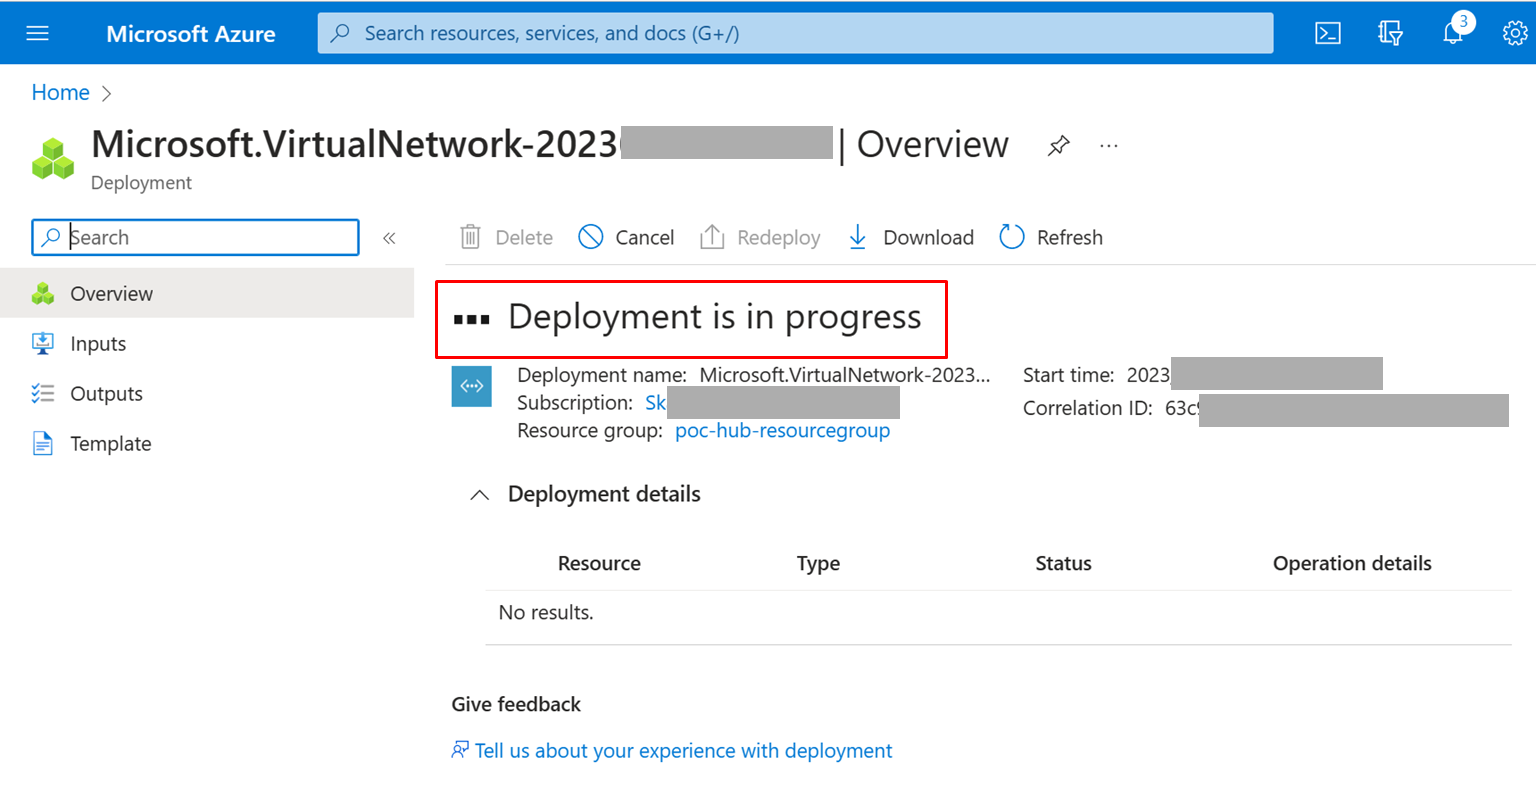1536x805 pixels.
Task: Click the Delete trash icon
Action: (470, 237)
